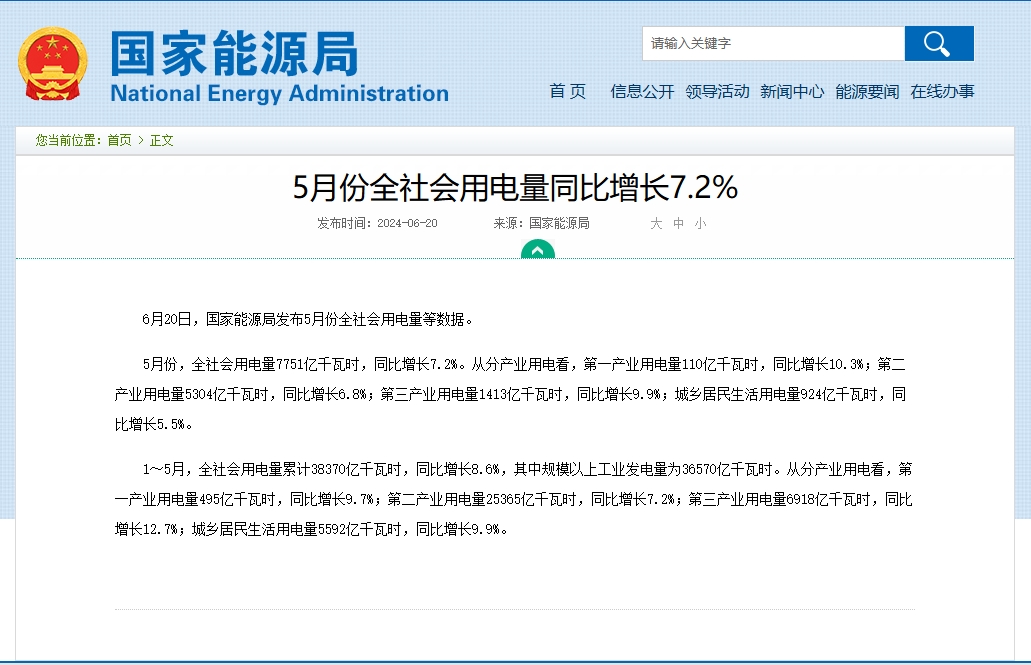Click the National Energy Administration text logo
The image size is (1031, 665).
(279, 94)
